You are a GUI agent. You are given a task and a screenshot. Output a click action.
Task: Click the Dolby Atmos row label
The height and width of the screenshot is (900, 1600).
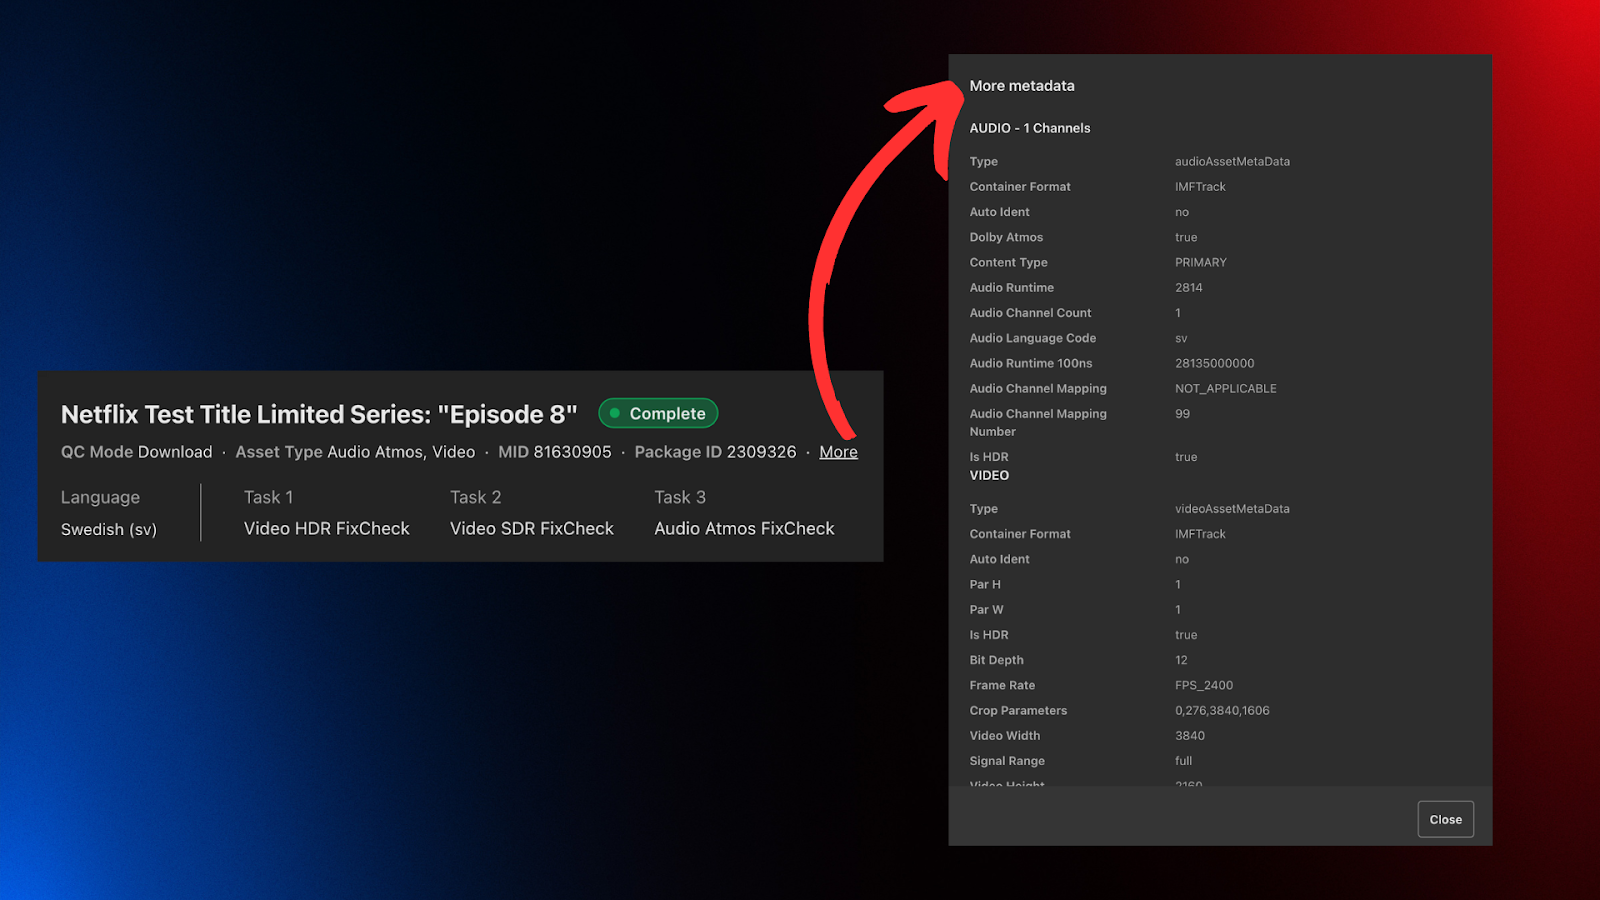[x=1006, y=237]
